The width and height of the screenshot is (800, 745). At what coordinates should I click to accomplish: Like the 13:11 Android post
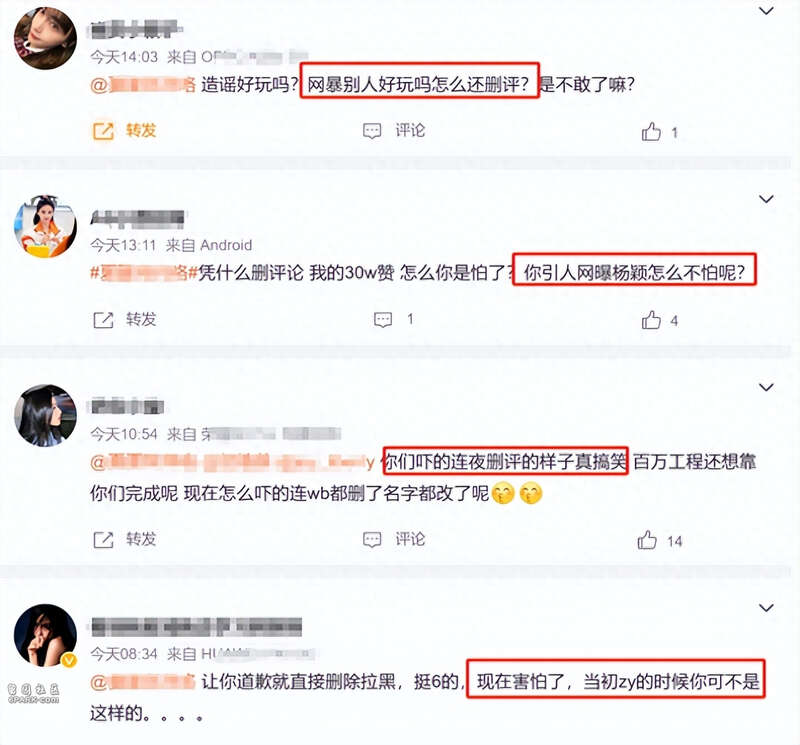click(651, 320)
